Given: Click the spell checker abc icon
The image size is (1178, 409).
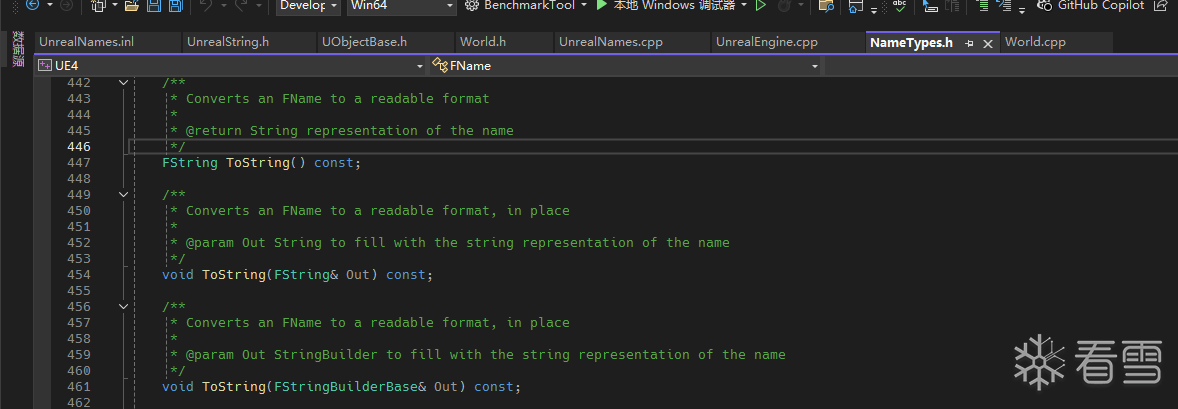Looking at the screenshot, I should coord(899,6).
